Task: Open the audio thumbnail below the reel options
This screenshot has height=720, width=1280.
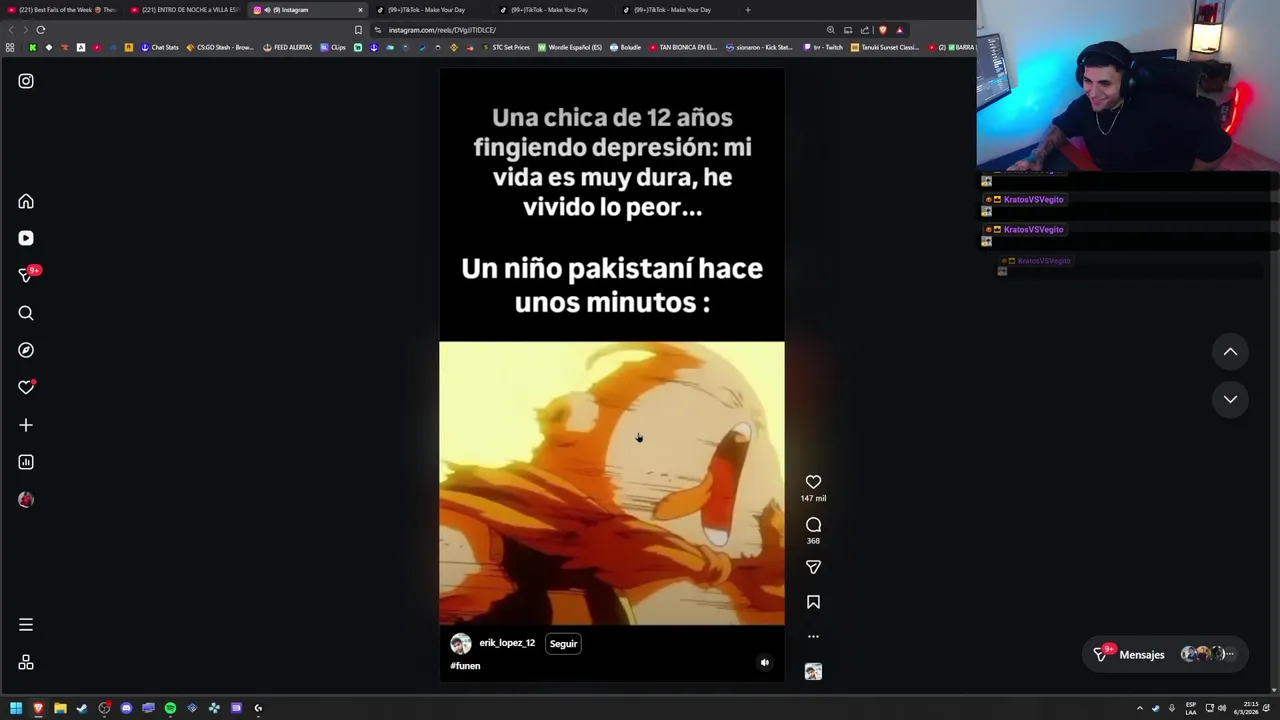Action: [x=813, y=672]
